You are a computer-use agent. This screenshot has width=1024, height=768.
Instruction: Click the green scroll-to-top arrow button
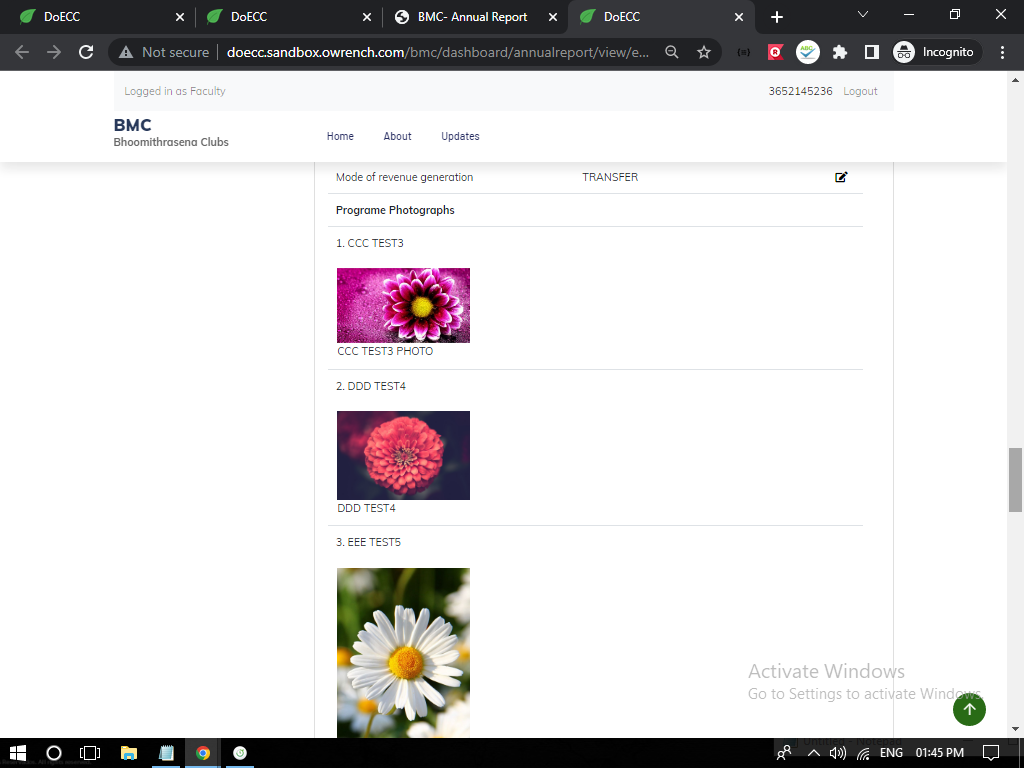(x=969, y=709)
